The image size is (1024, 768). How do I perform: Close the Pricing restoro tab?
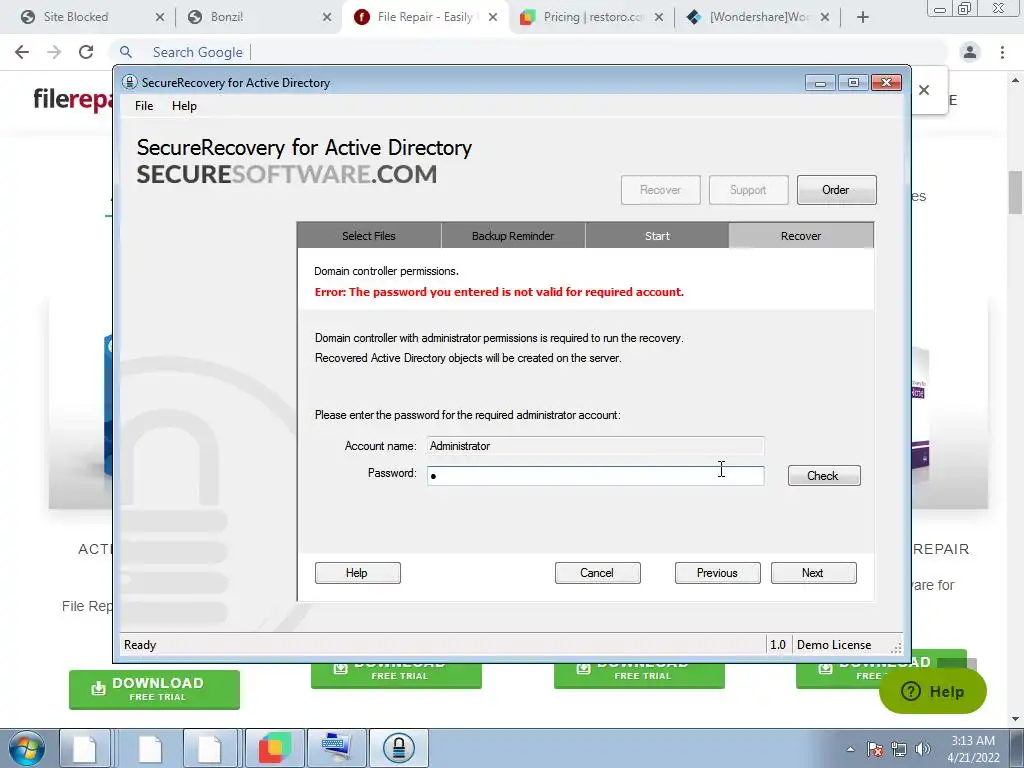[659, 17]
